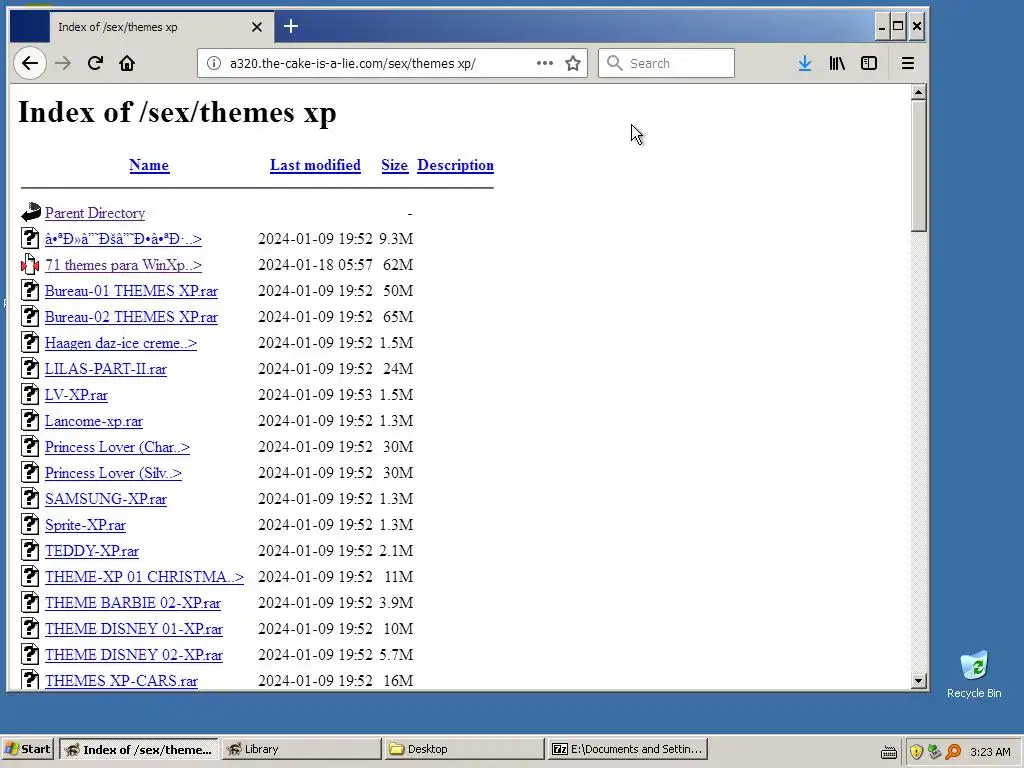Close the 'Index of /sex/themes xp' tab
The height and width of the screenshot is (768, 1024).
[257, 27]
